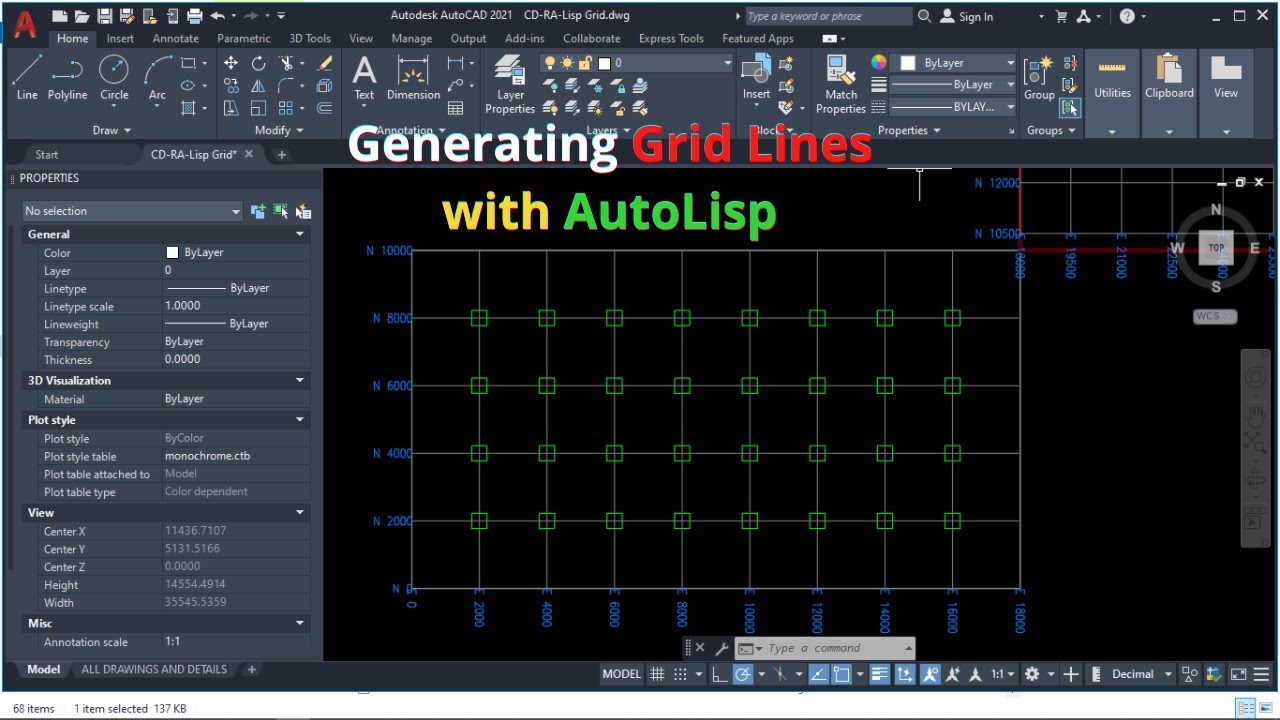Click the Sign In button
This screenshot has height=720, width=1280.
[x=967, y=16]
